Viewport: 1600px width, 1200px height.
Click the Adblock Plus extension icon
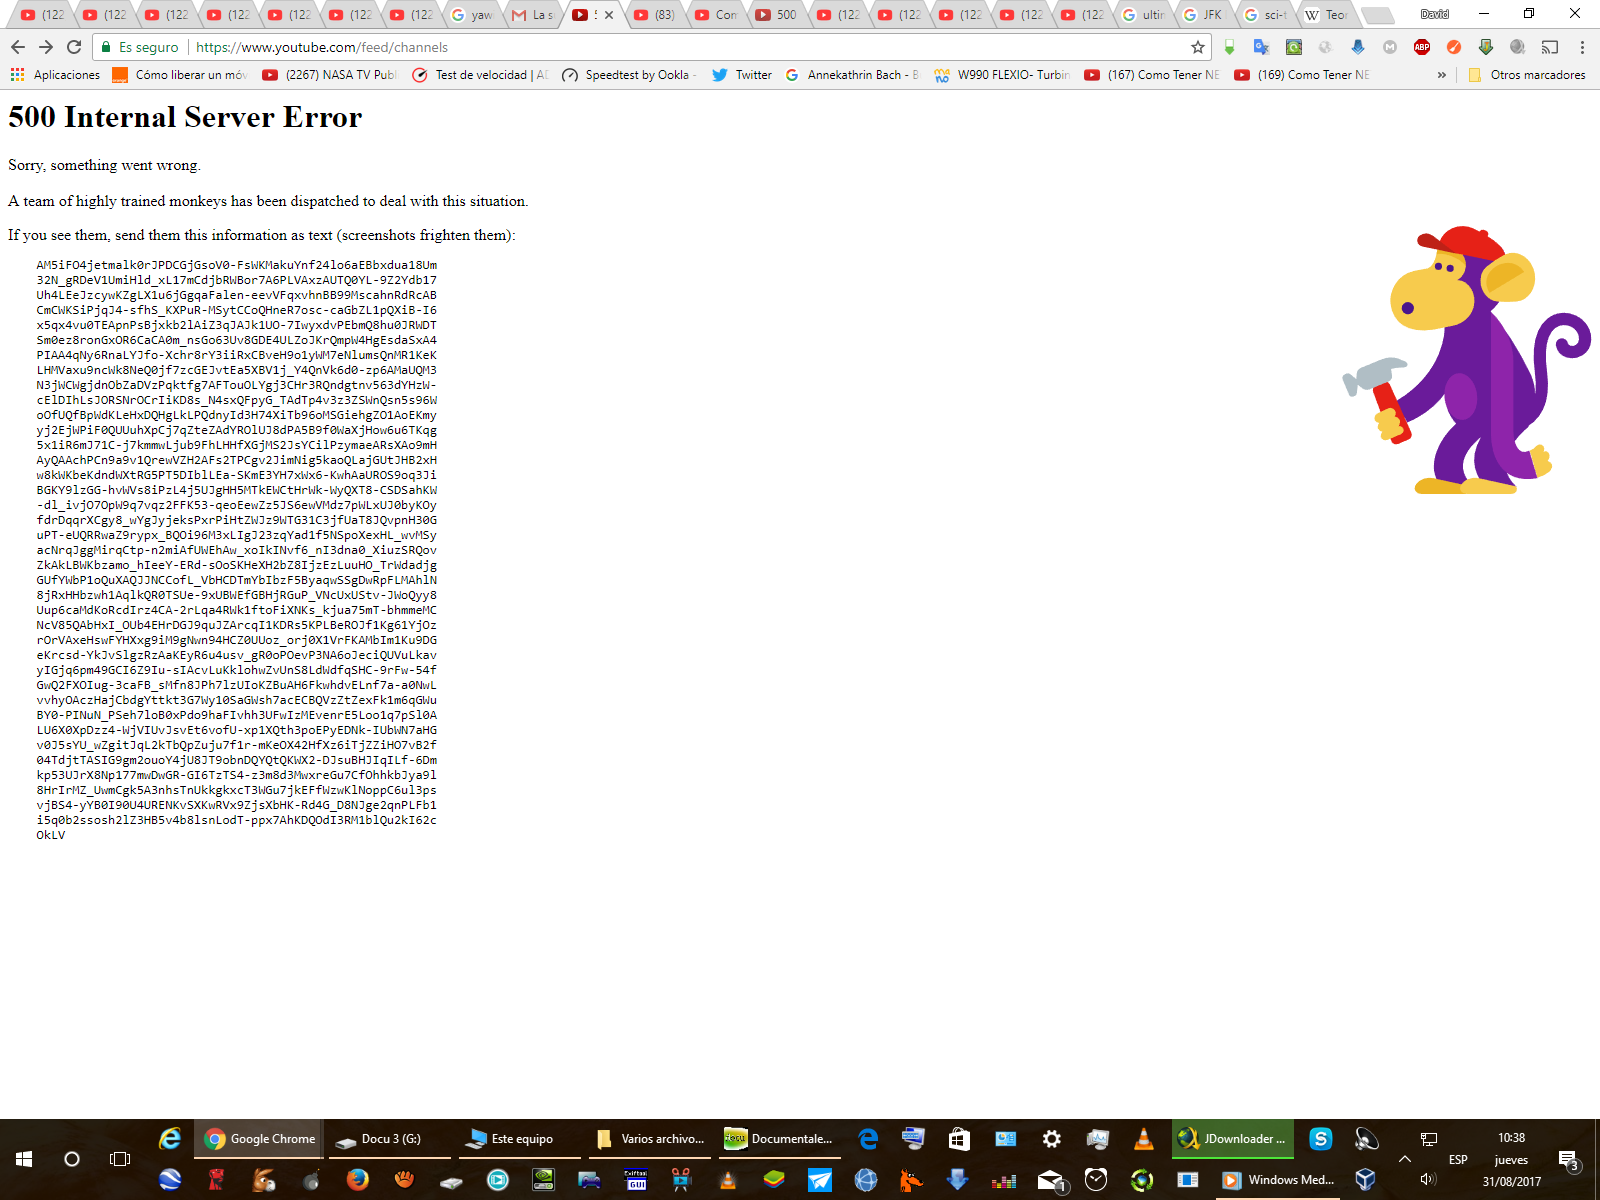pos(1421,47)
